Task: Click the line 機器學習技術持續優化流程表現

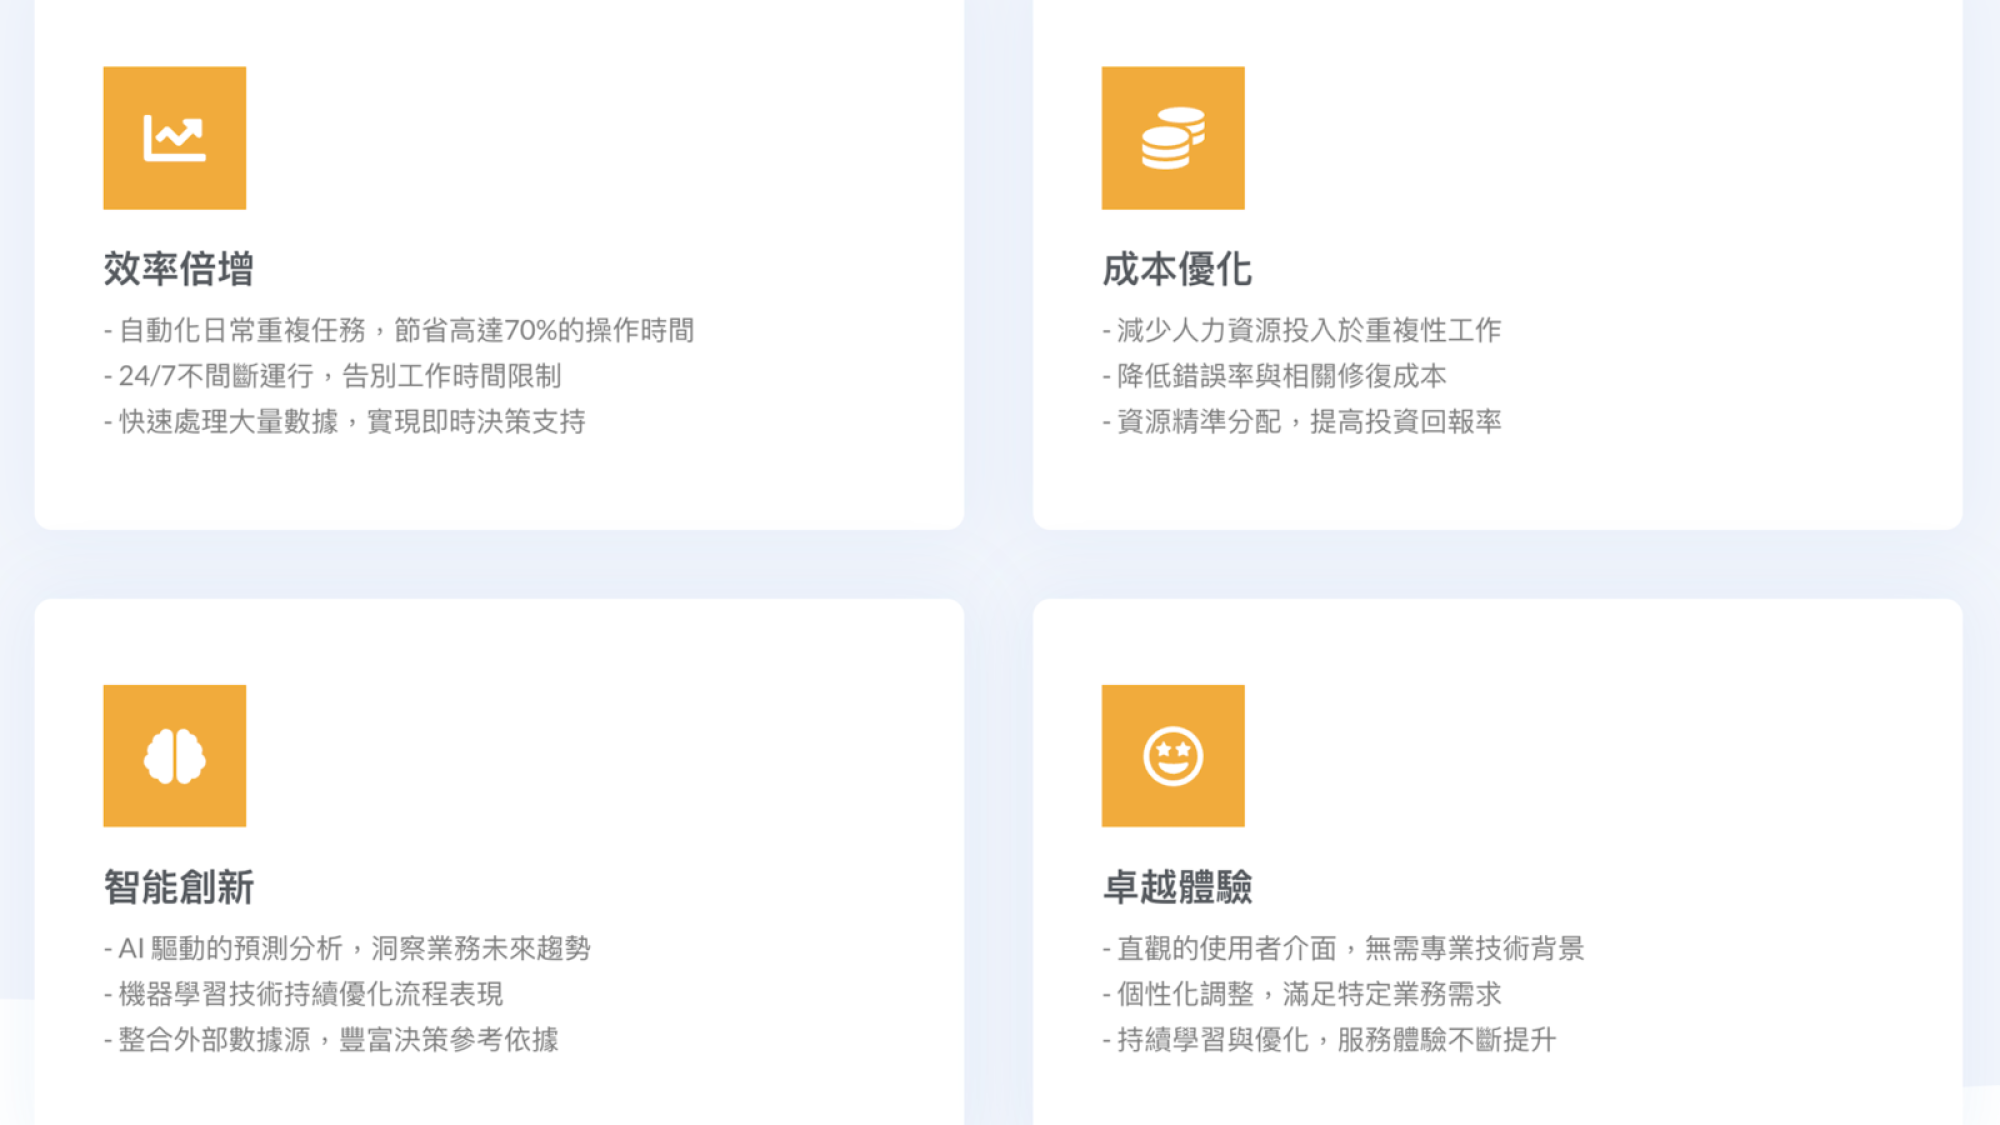Action: pyautogui.click(x=303, y=994)
